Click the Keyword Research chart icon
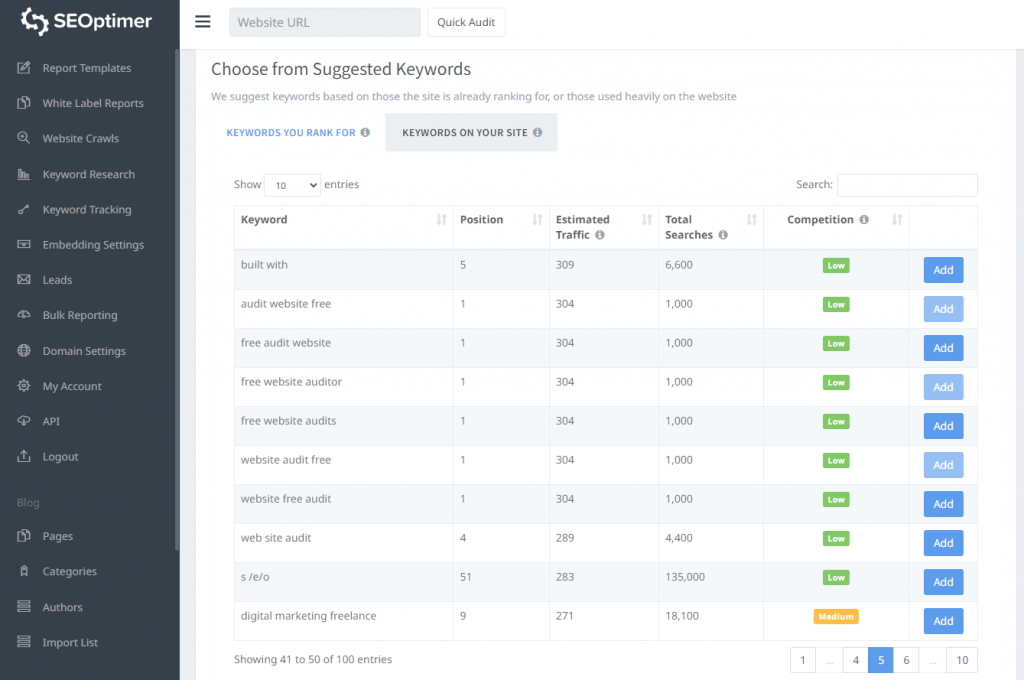 [x=24, y=174]
